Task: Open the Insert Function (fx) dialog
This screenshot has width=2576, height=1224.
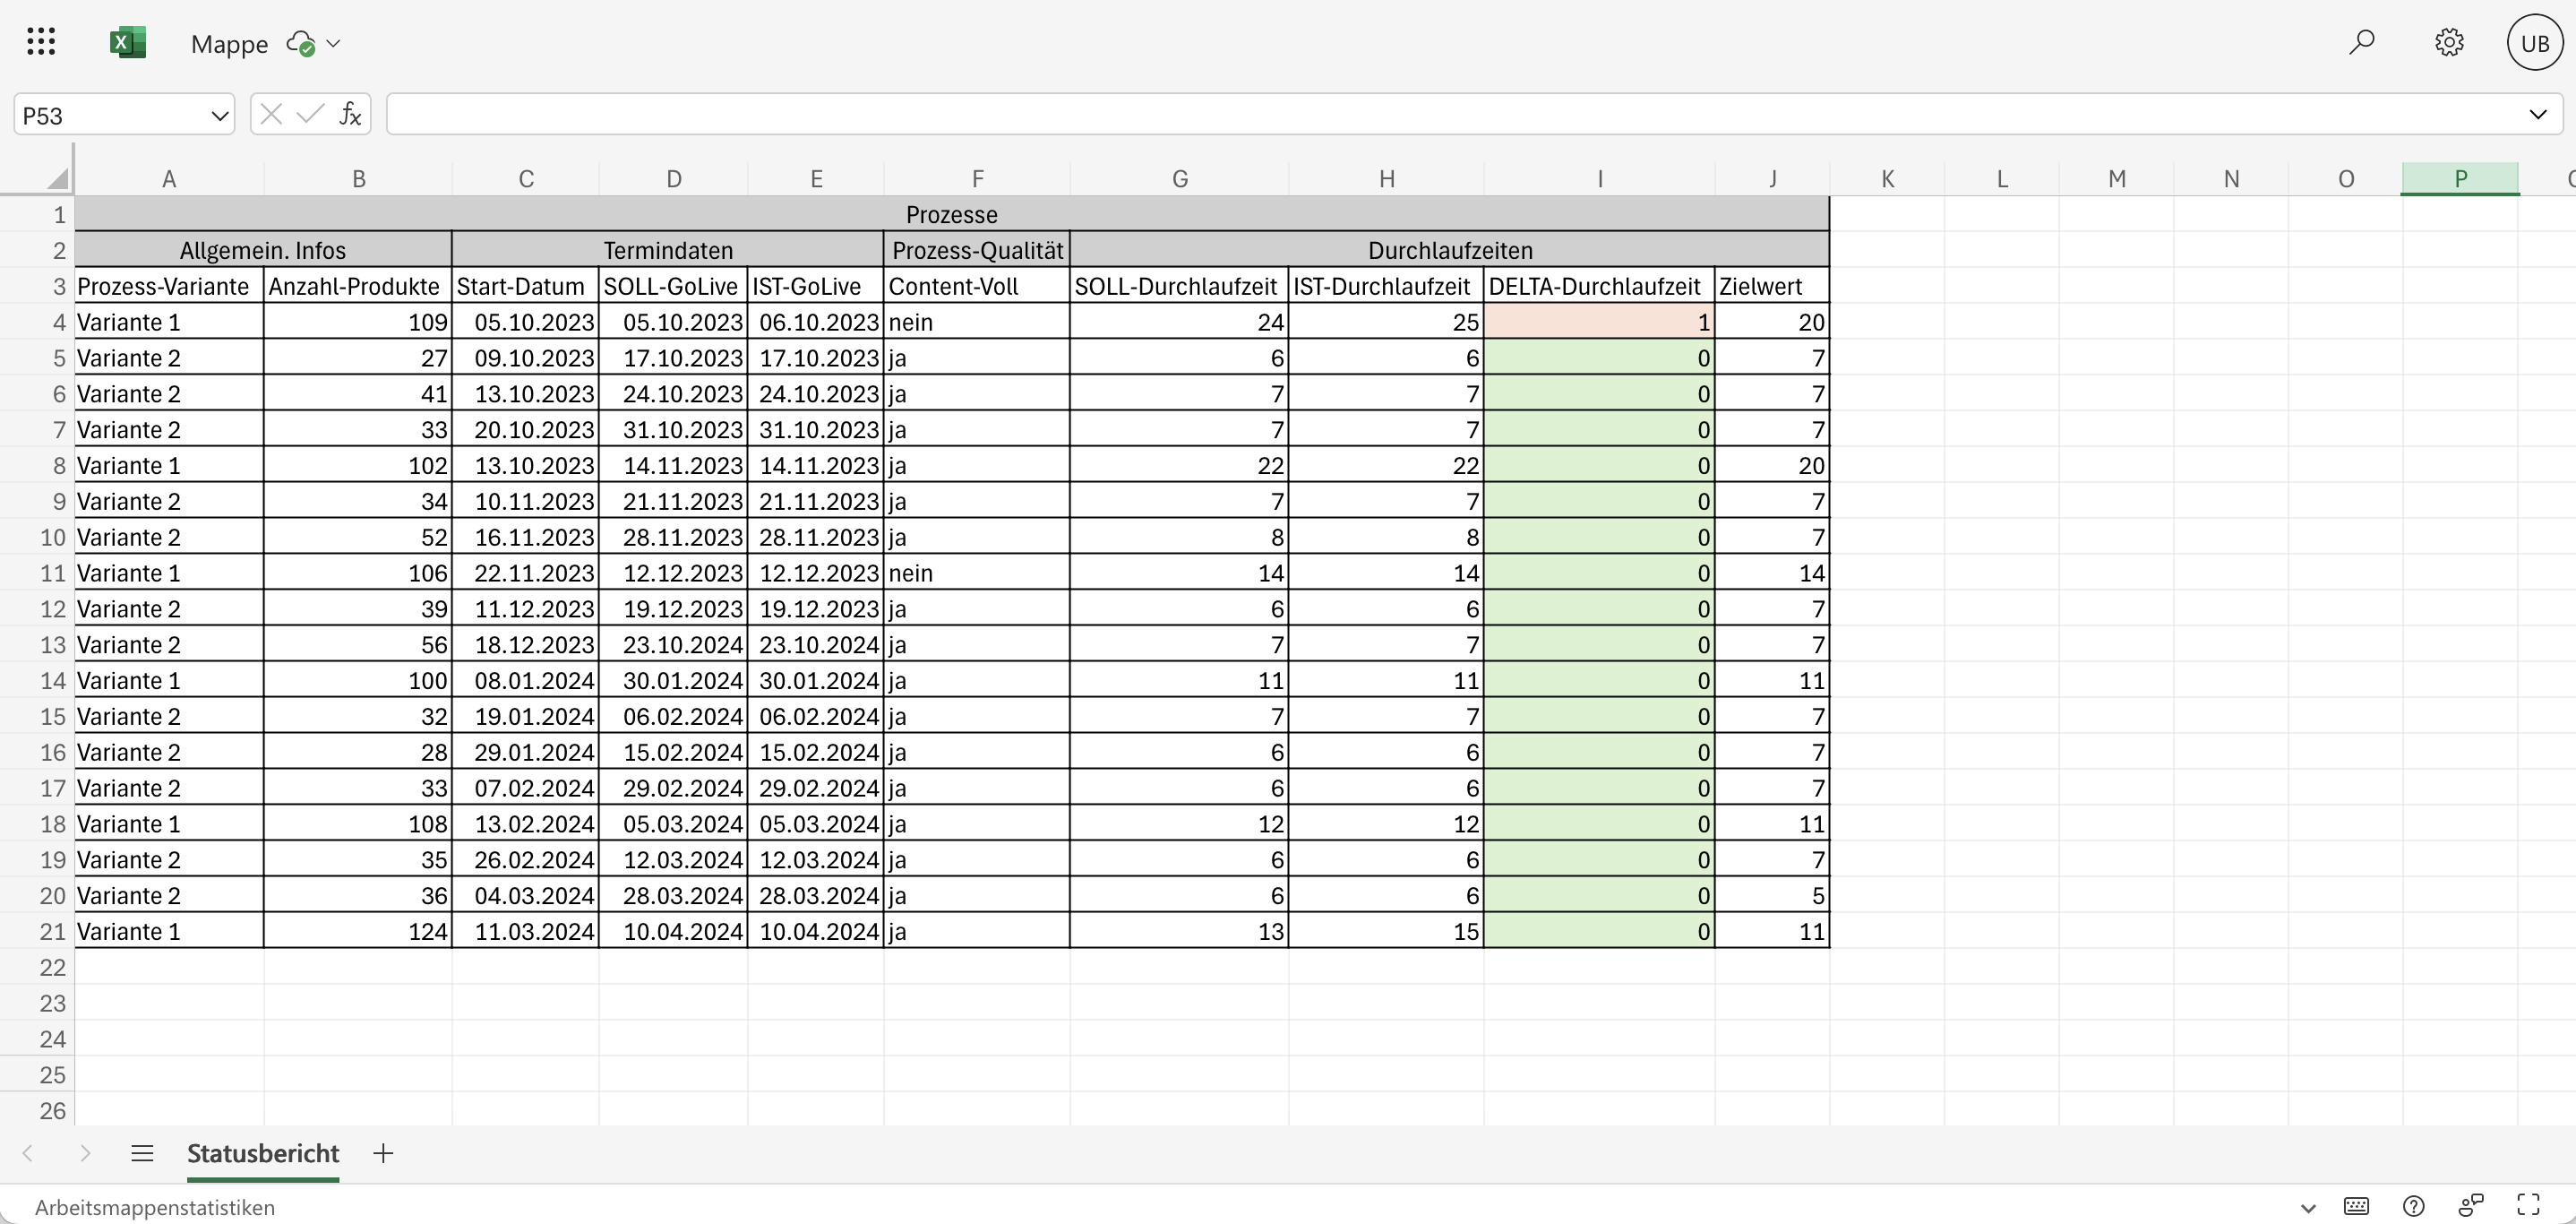Action: coord(349,113)
